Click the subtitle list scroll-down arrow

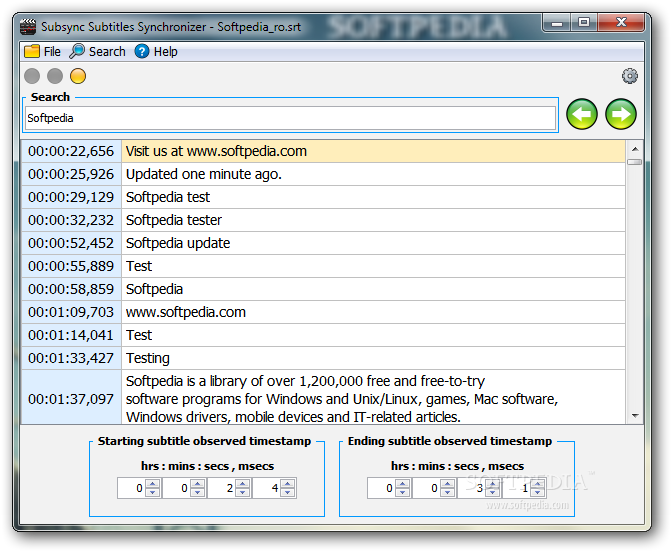coord(635,416)
